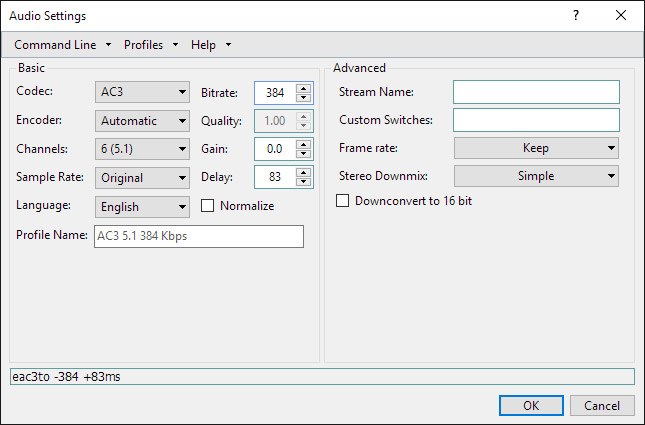Screen dimensions: 645x425
Task: Click the OK button
Action: tap(531, 405)
